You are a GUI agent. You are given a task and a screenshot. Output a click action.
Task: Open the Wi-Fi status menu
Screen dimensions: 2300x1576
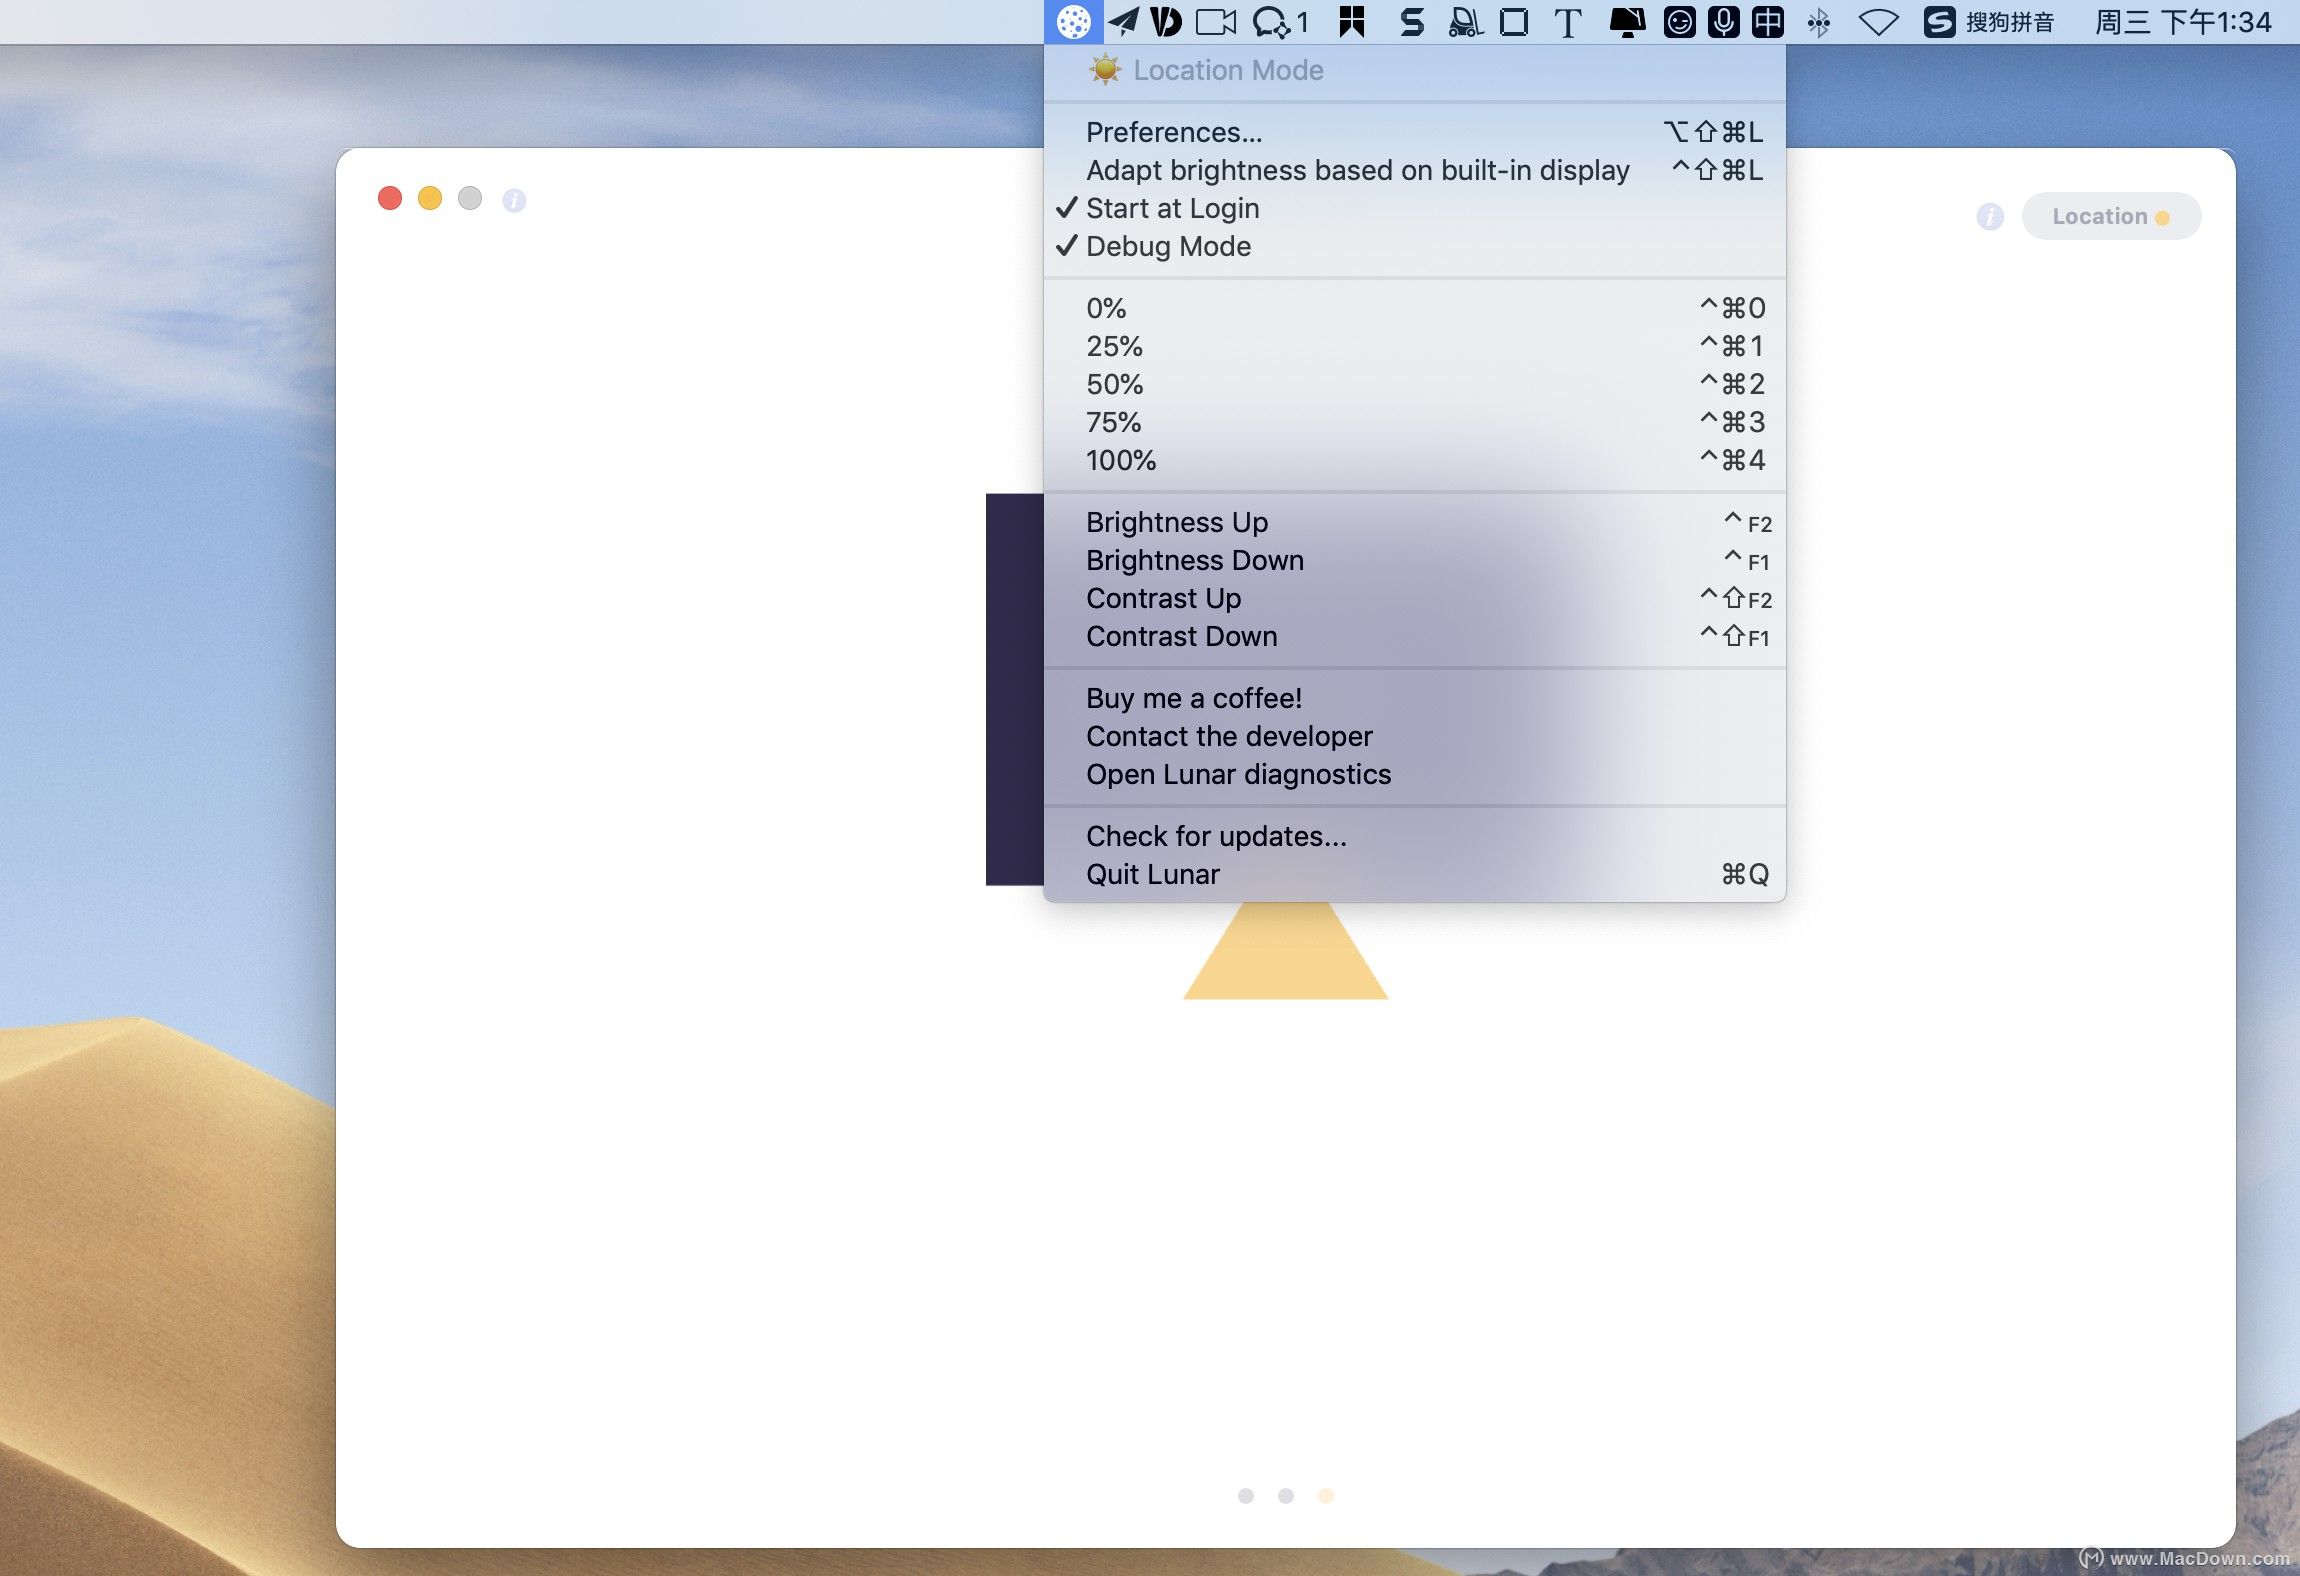[x=1878, y=22]
